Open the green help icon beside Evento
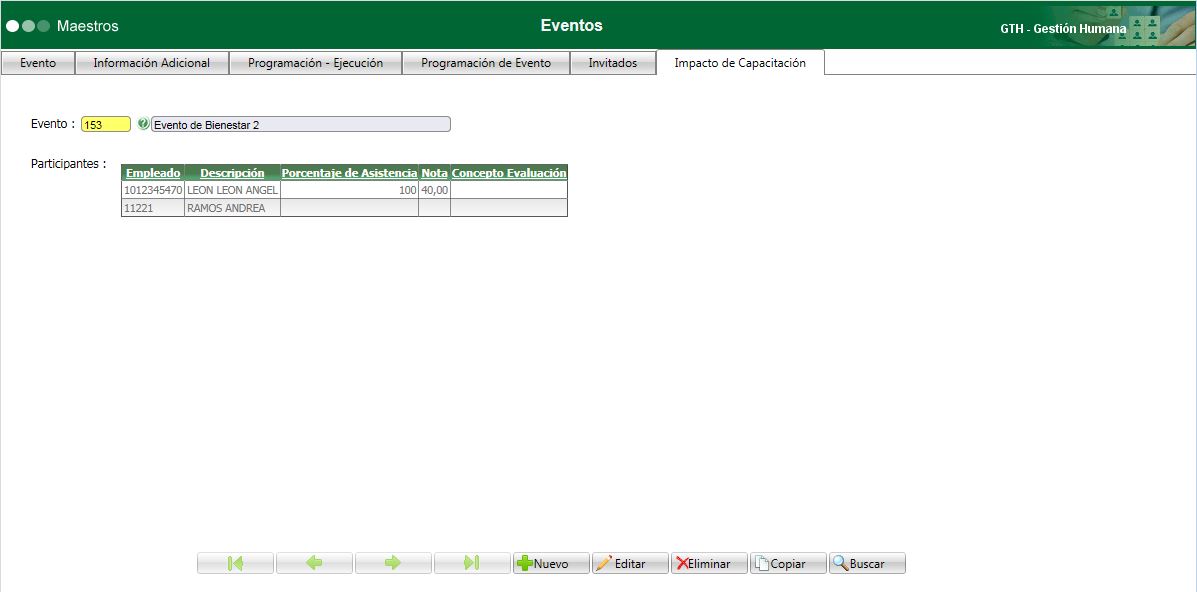The width and height of the screenshot is (1197, 592). tap(143, 124)
